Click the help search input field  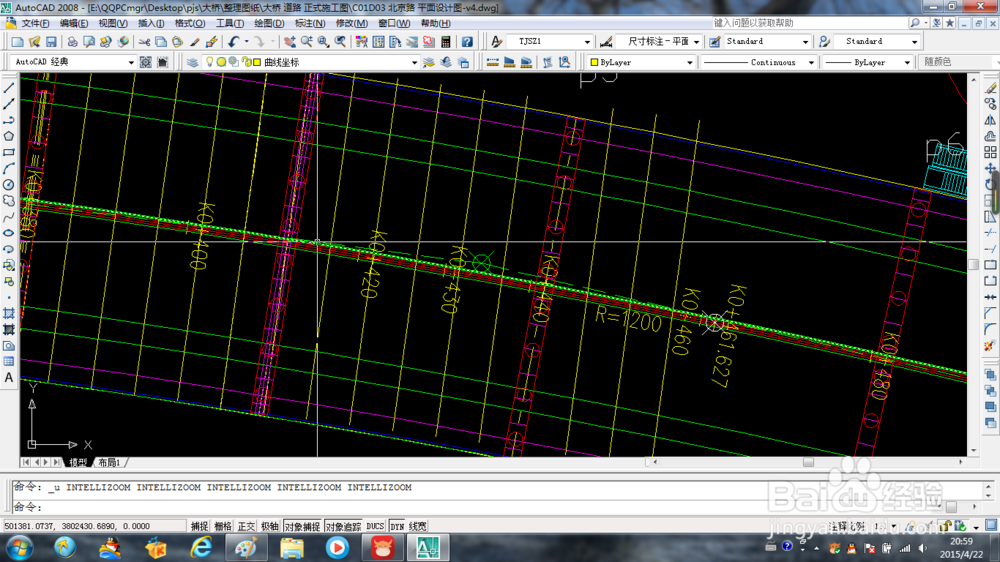coord(809,23)
